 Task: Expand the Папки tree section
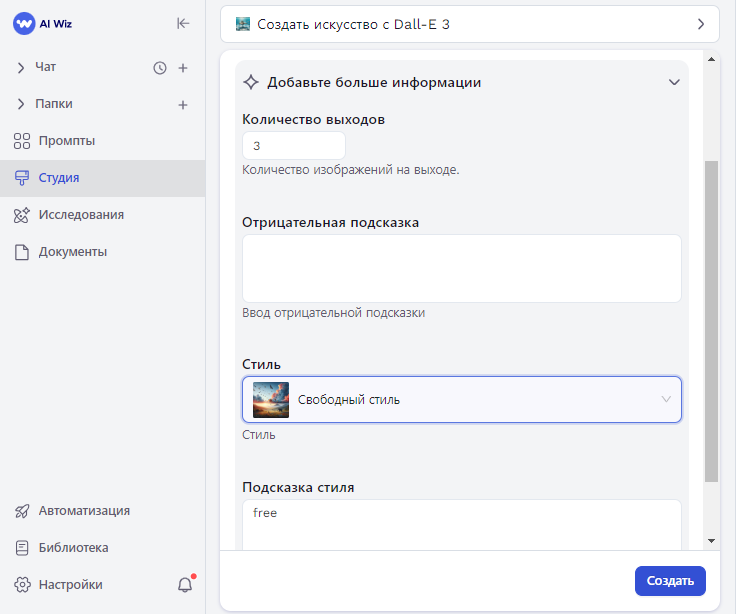pos(21,104)
